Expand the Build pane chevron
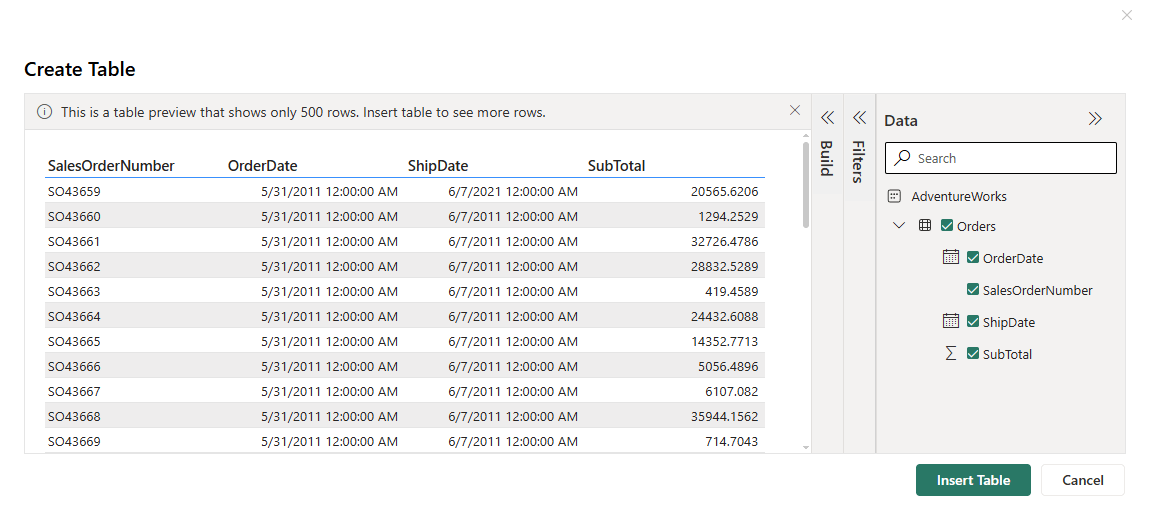This screenshot has width=1150, height=518. tap(827, 118)
